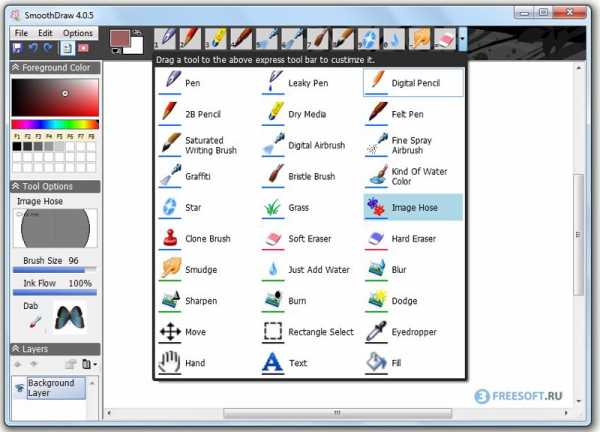Select the Digital Airbrush tool
This screenshot has width=600, height=432.
[310, 145]
